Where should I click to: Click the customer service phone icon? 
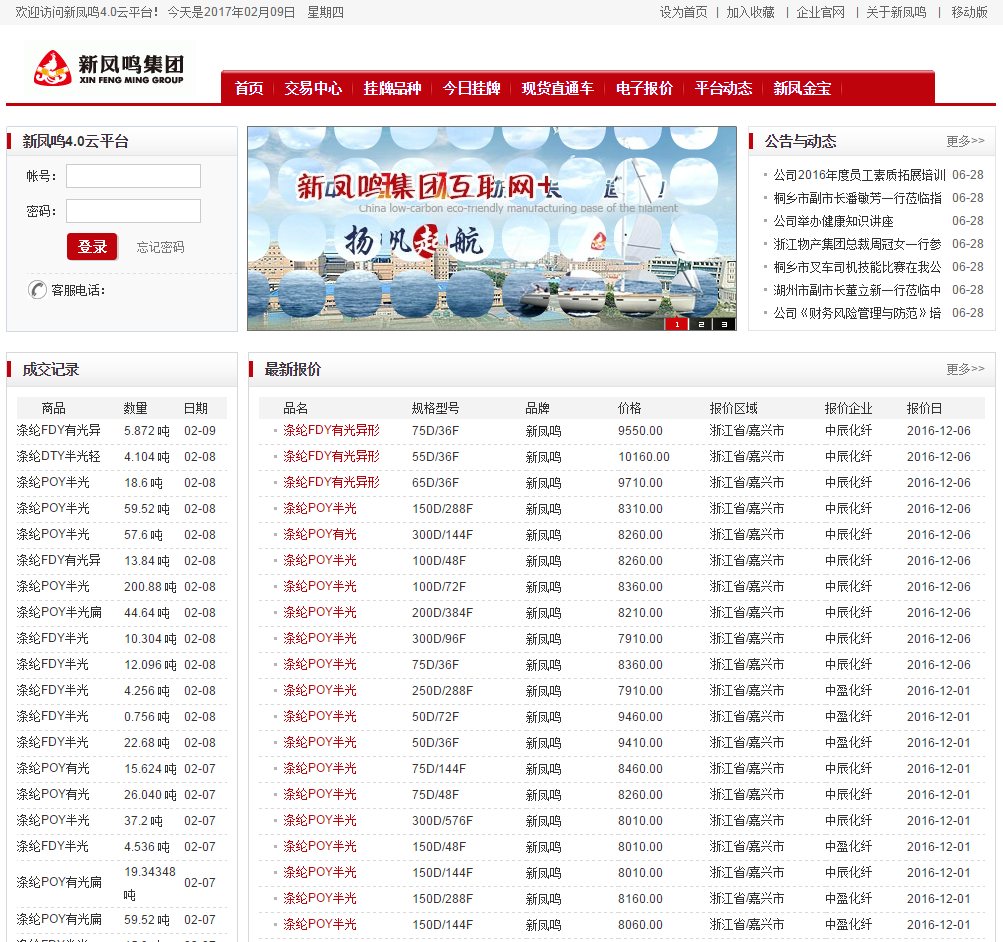click(x=38, y=290)
